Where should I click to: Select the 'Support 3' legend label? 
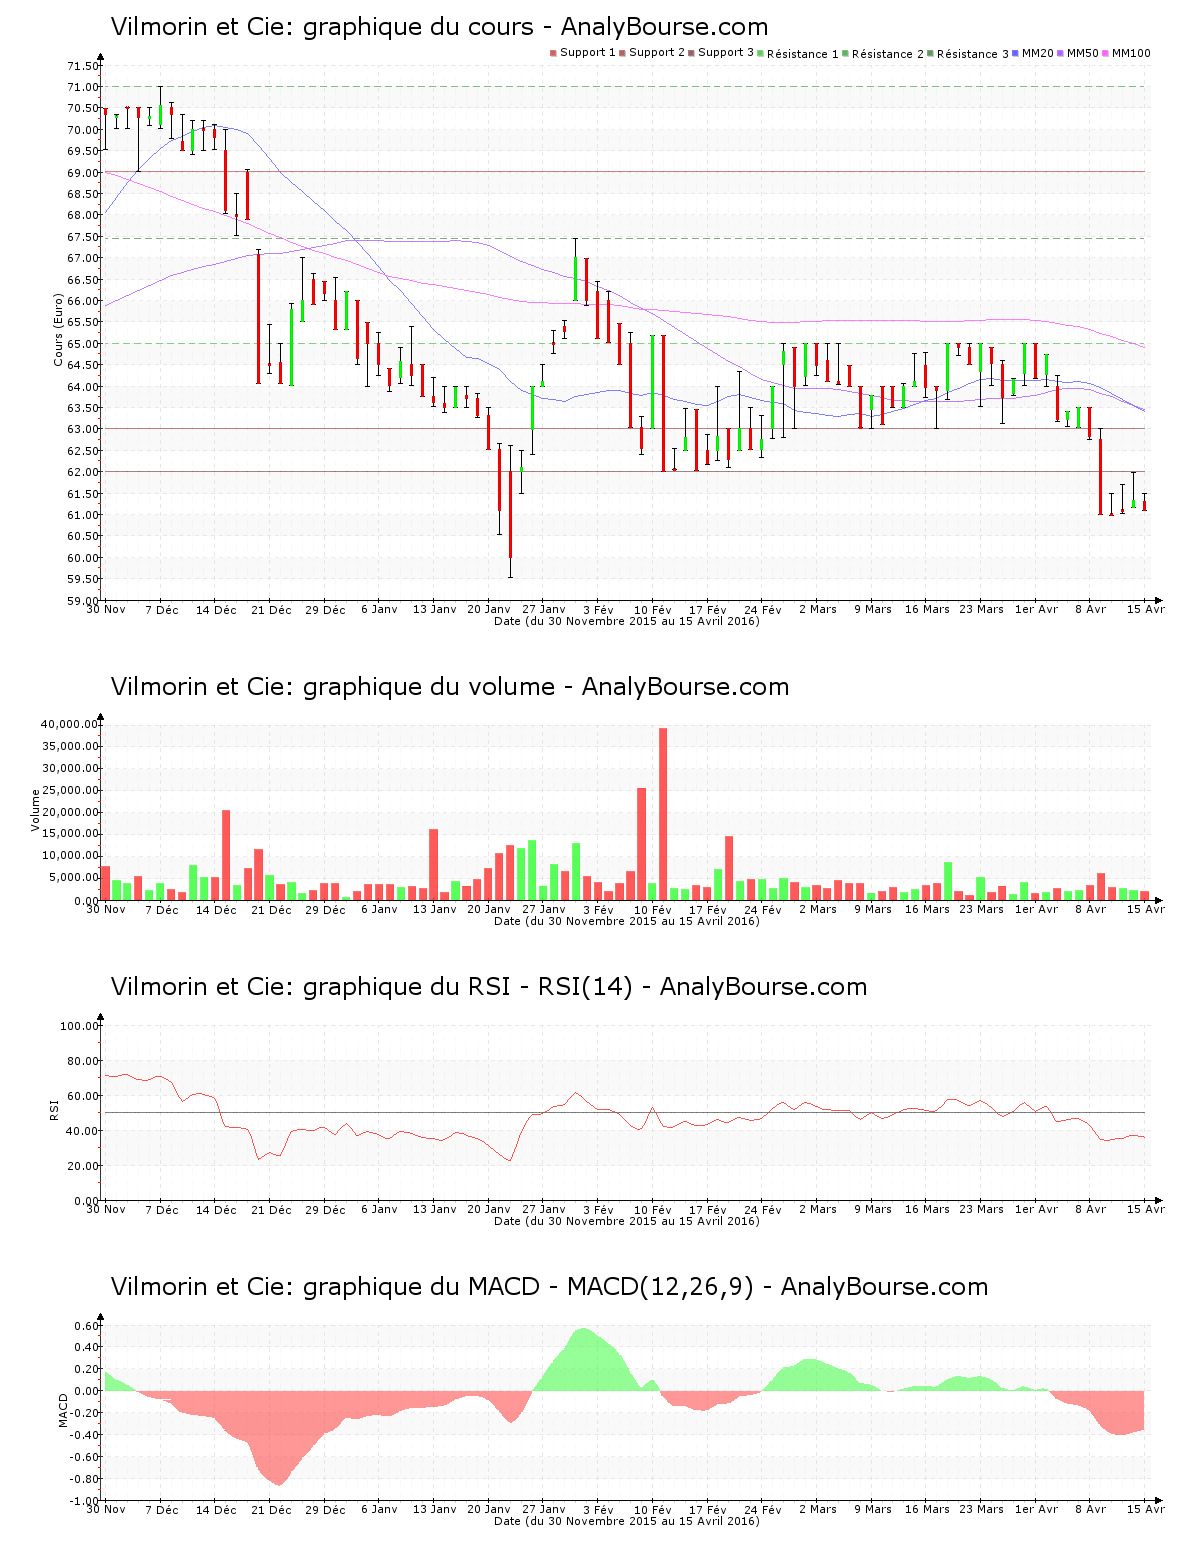[726, 53]
